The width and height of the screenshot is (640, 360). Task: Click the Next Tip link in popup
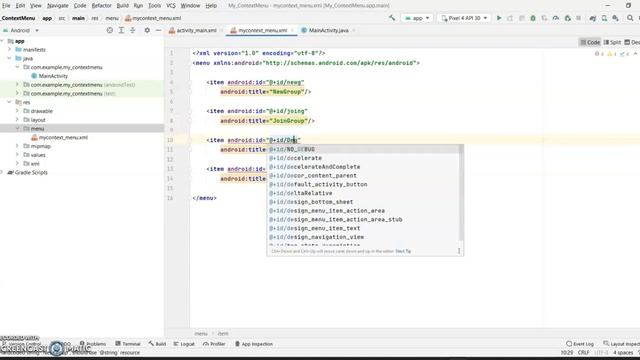point(403,251)
